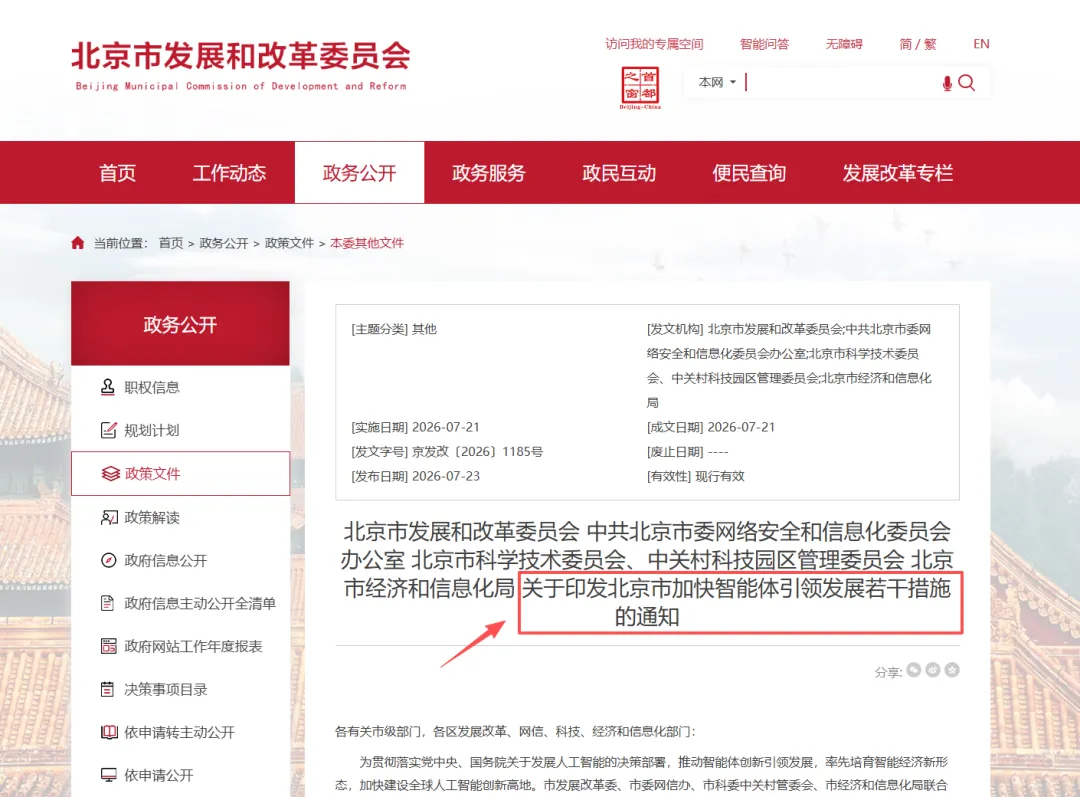This screenshot has width=1080, height=797.
Task: Click 首页 in the breadcrumb
Action: 171,243
